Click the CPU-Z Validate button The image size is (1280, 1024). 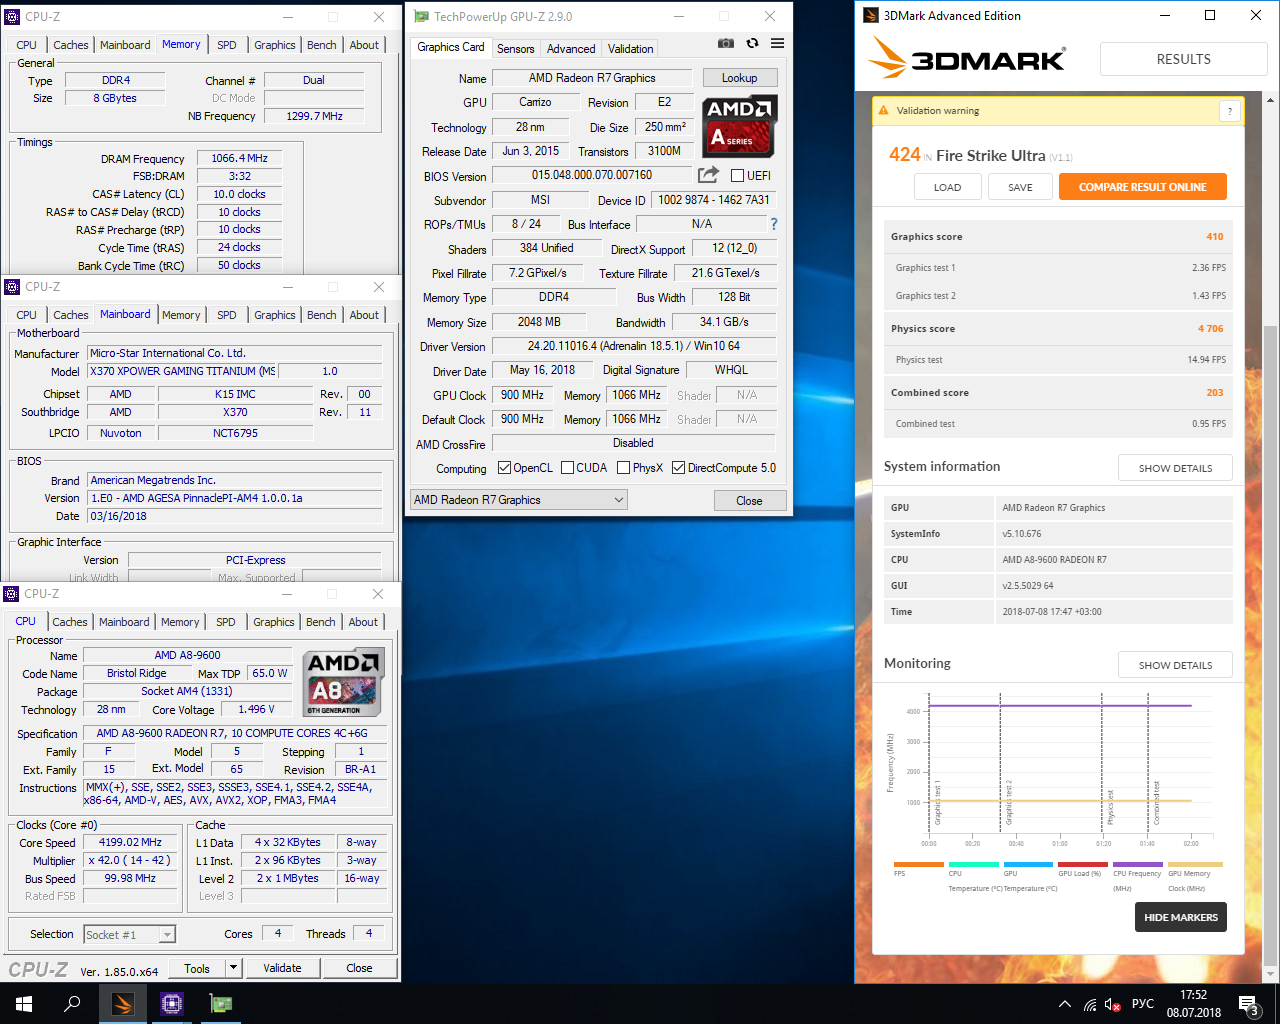coord(282,968)
